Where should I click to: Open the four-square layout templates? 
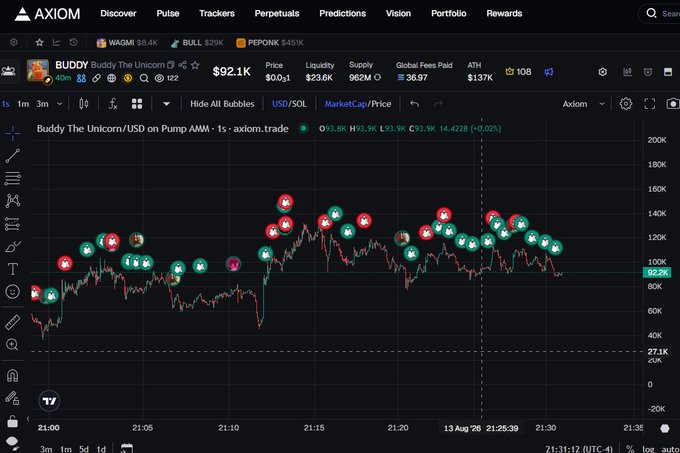point(137,104)
